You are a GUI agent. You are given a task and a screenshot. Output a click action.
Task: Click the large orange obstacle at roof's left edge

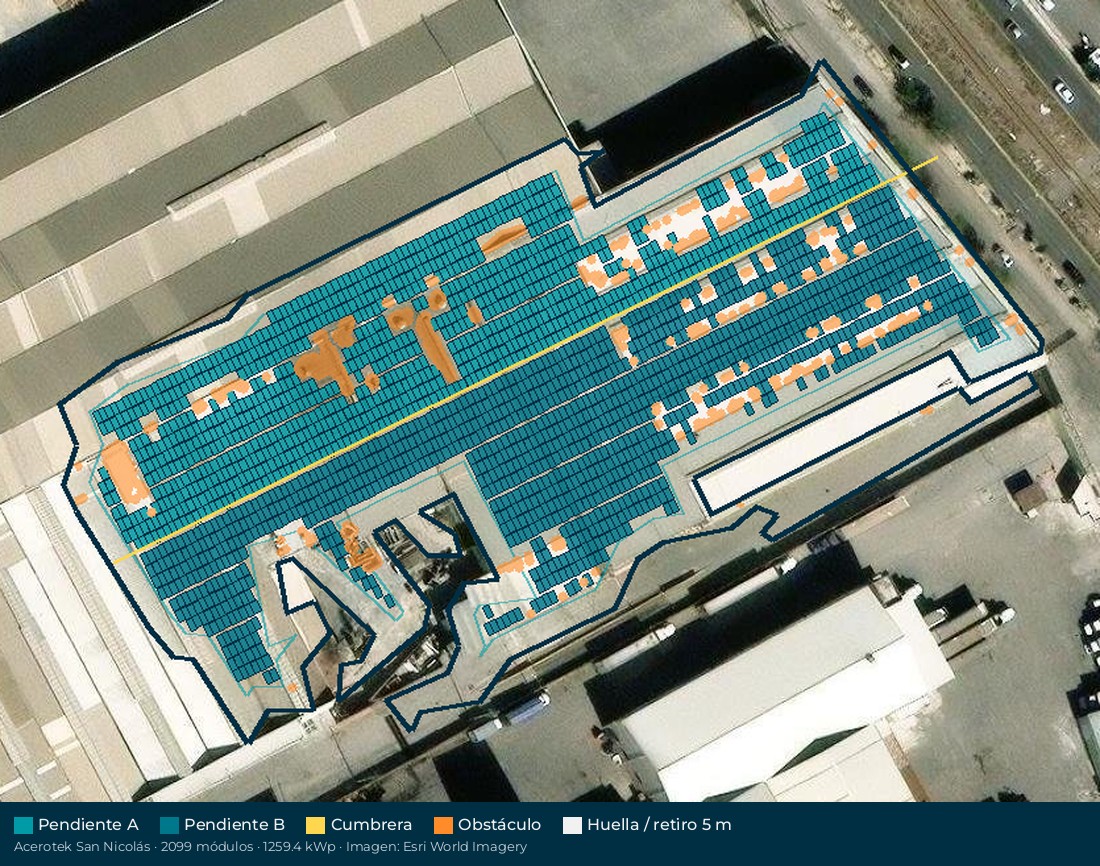tap(125, 472)
